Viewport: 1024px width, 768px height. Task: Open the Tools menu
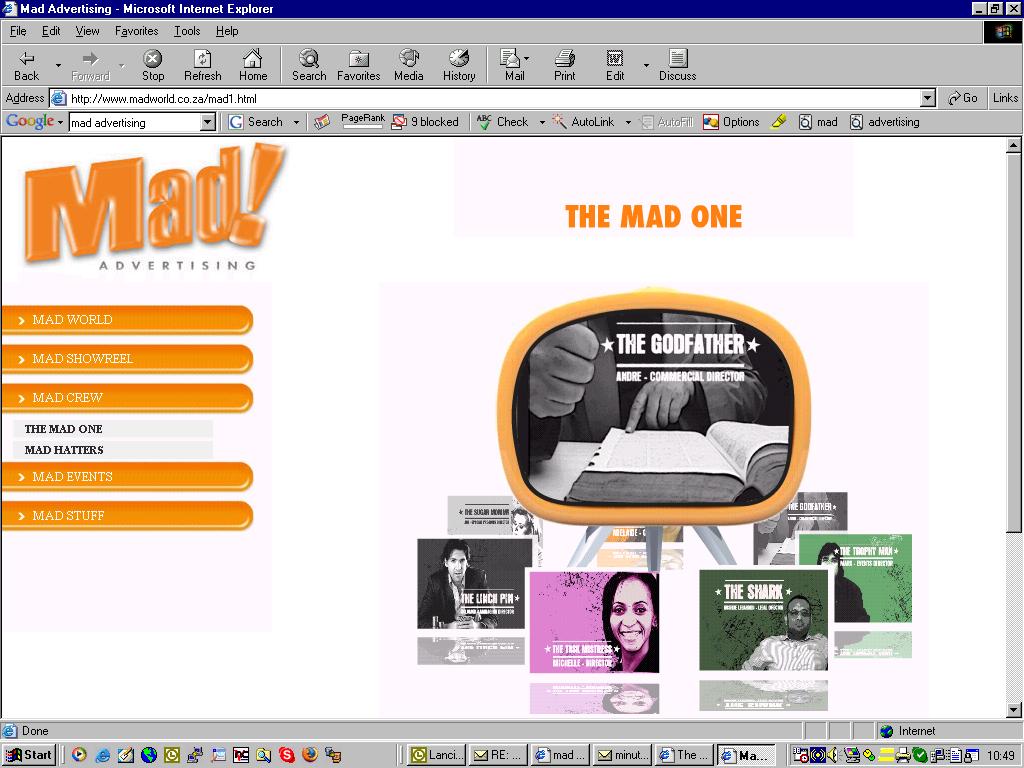pyautogui.click(x=187, y=31)
